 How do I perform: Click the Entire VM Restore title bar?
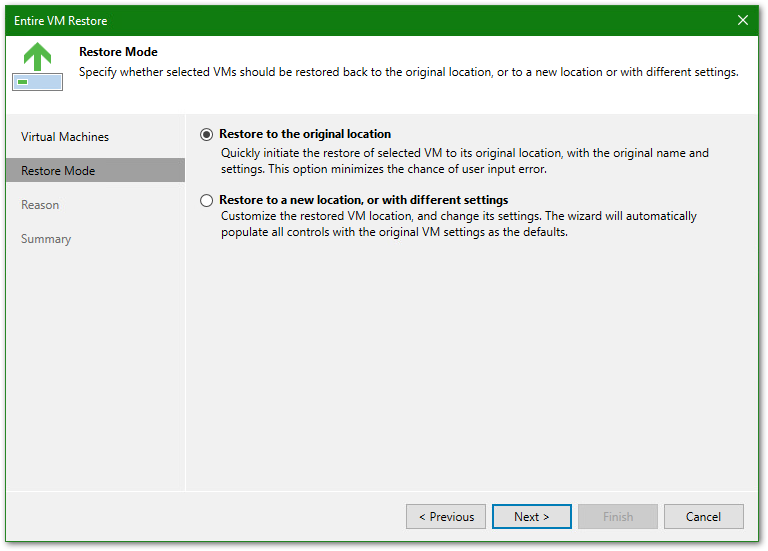[x=300, y=20]
